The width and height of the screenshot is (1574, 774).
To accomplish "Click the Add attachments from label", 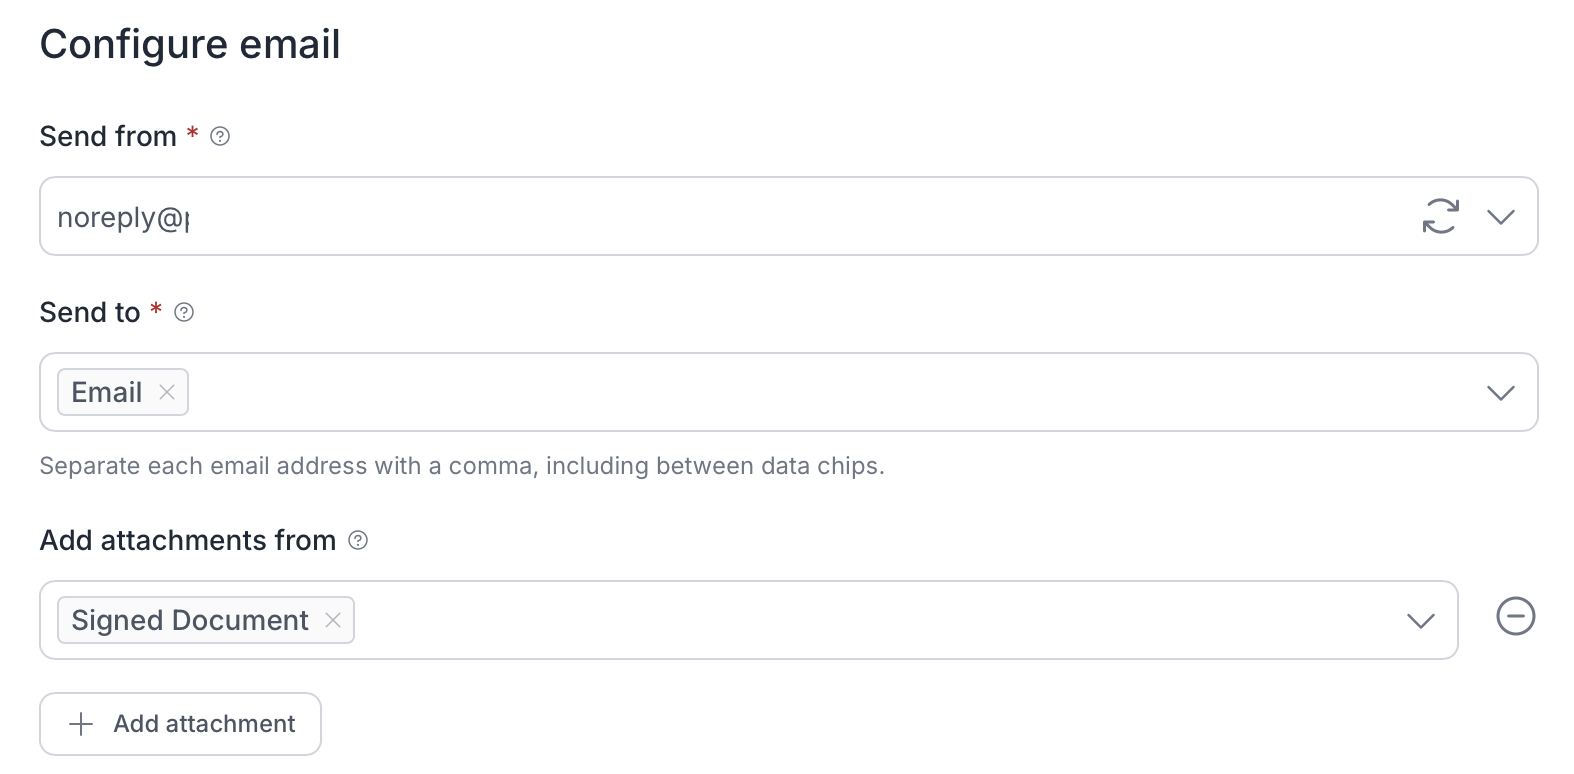I will tap(188, 540).
